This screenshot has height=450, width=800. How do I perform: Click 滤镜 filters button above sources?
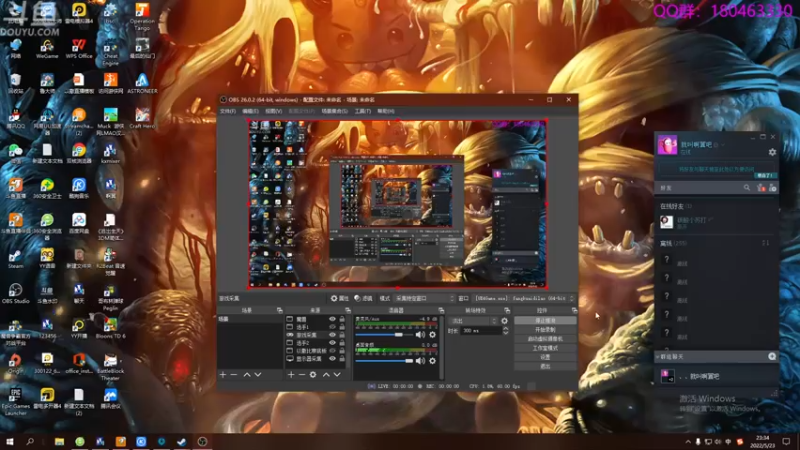(363, 298)
